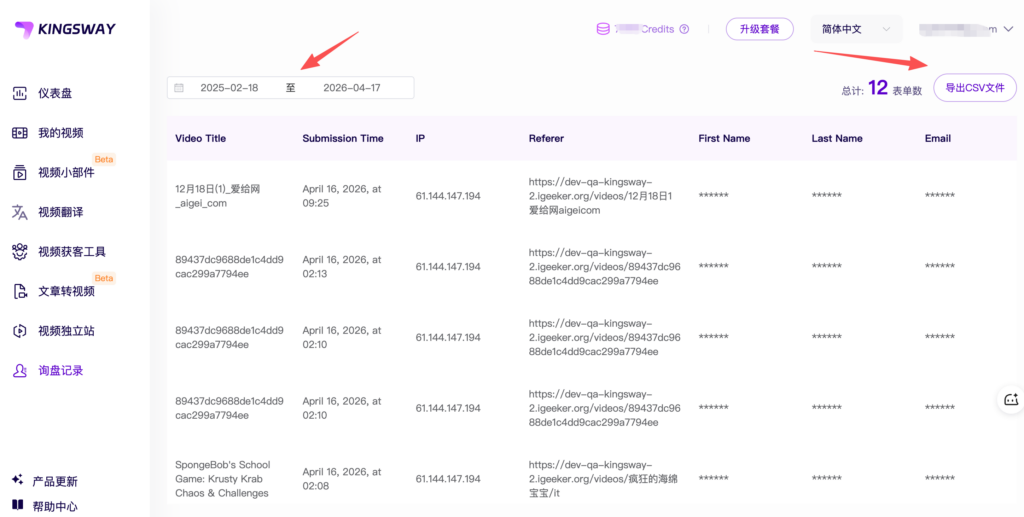Open the floating chatbot assistant icon
This screenshot has height=517, width=1024.
click(x=1010, y=399)
